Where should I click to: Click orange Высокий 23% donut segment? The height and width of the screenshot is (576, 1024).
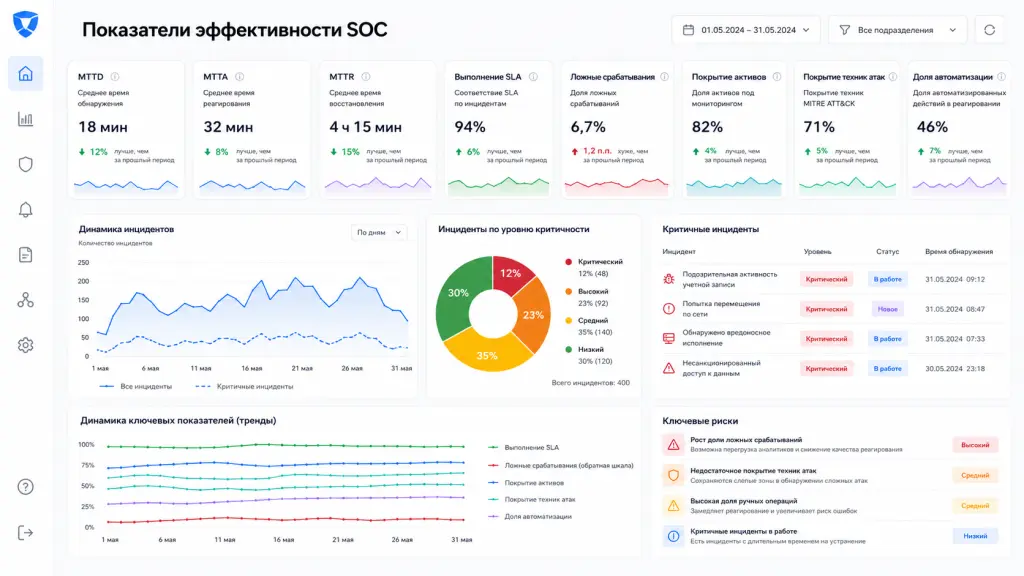point(534,315)
